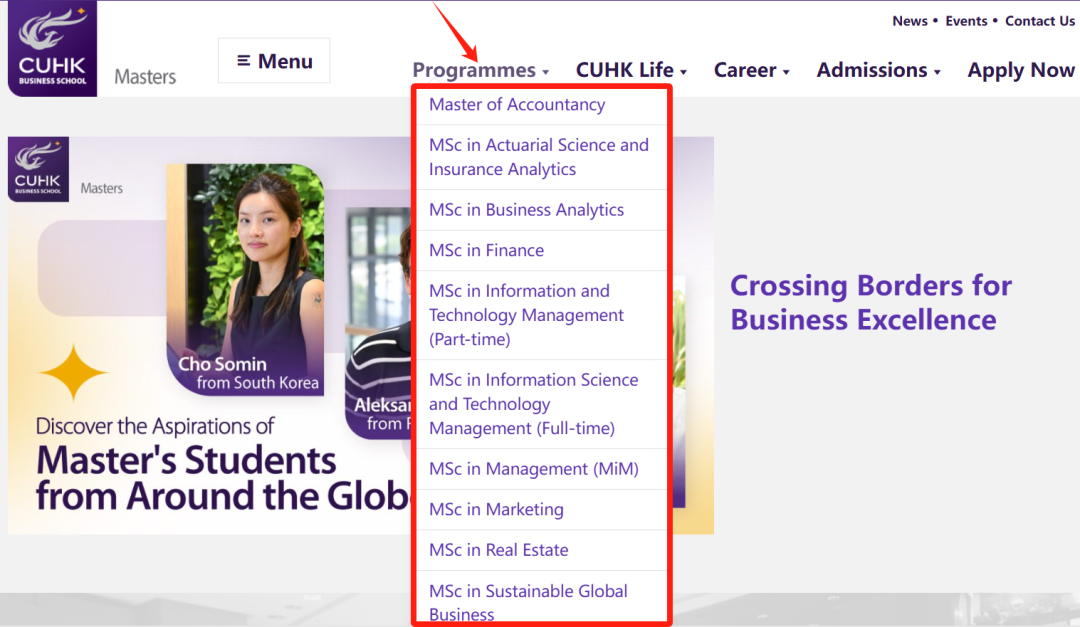The image size is (1080, 627).
Task: Open the hamburger Menu button
Action: pyautogui.click(x=274, y=61)
